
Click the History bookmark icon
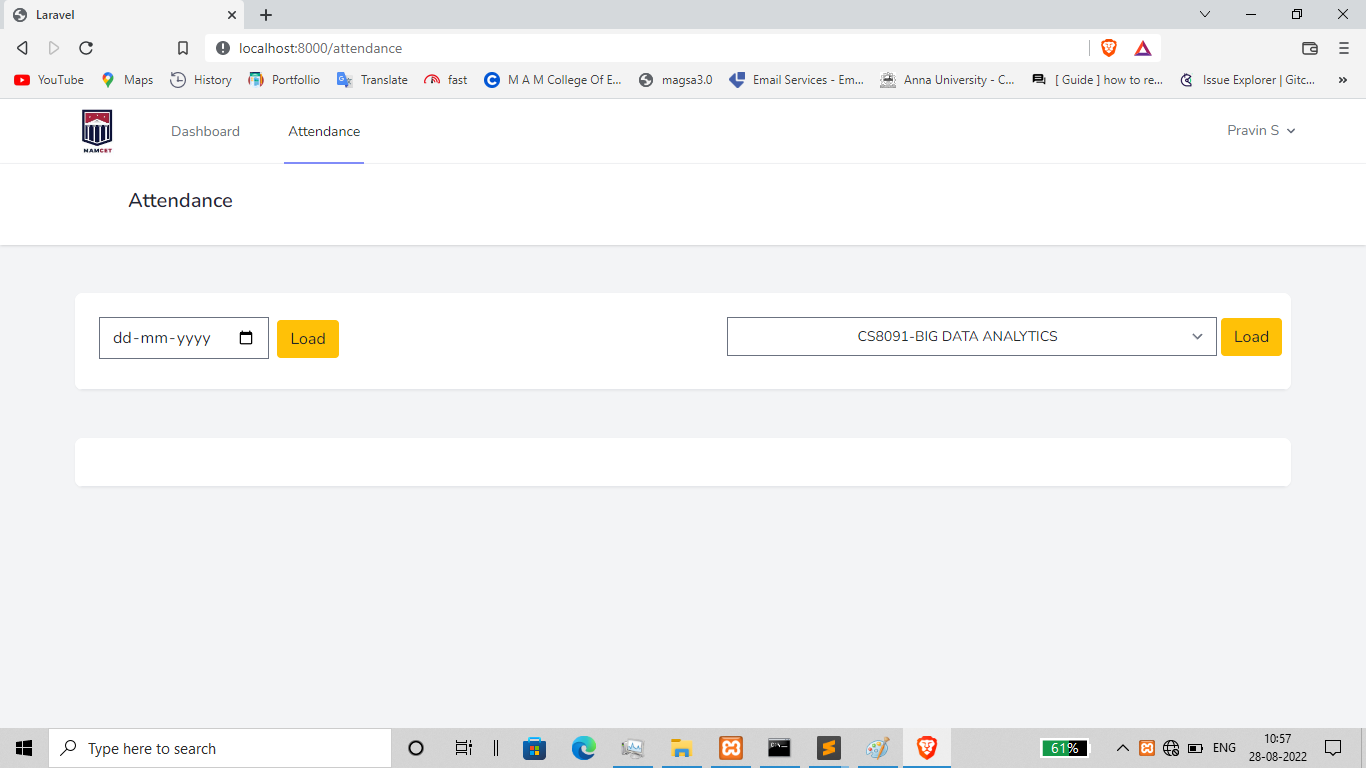[176, 80]
